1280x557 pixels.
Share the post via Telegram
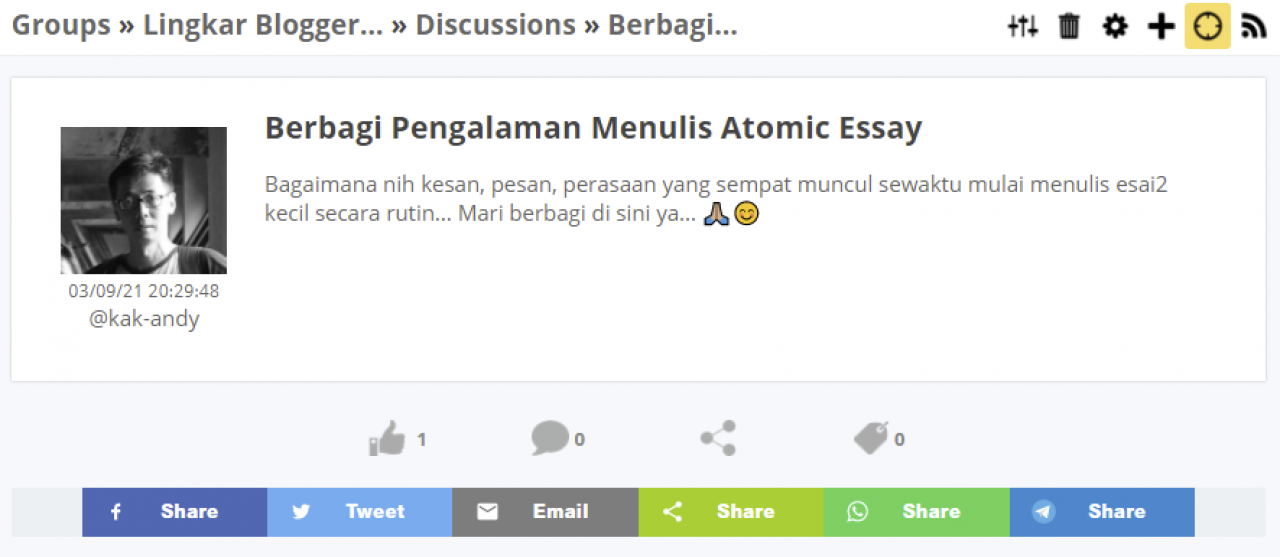point(1102,512)
